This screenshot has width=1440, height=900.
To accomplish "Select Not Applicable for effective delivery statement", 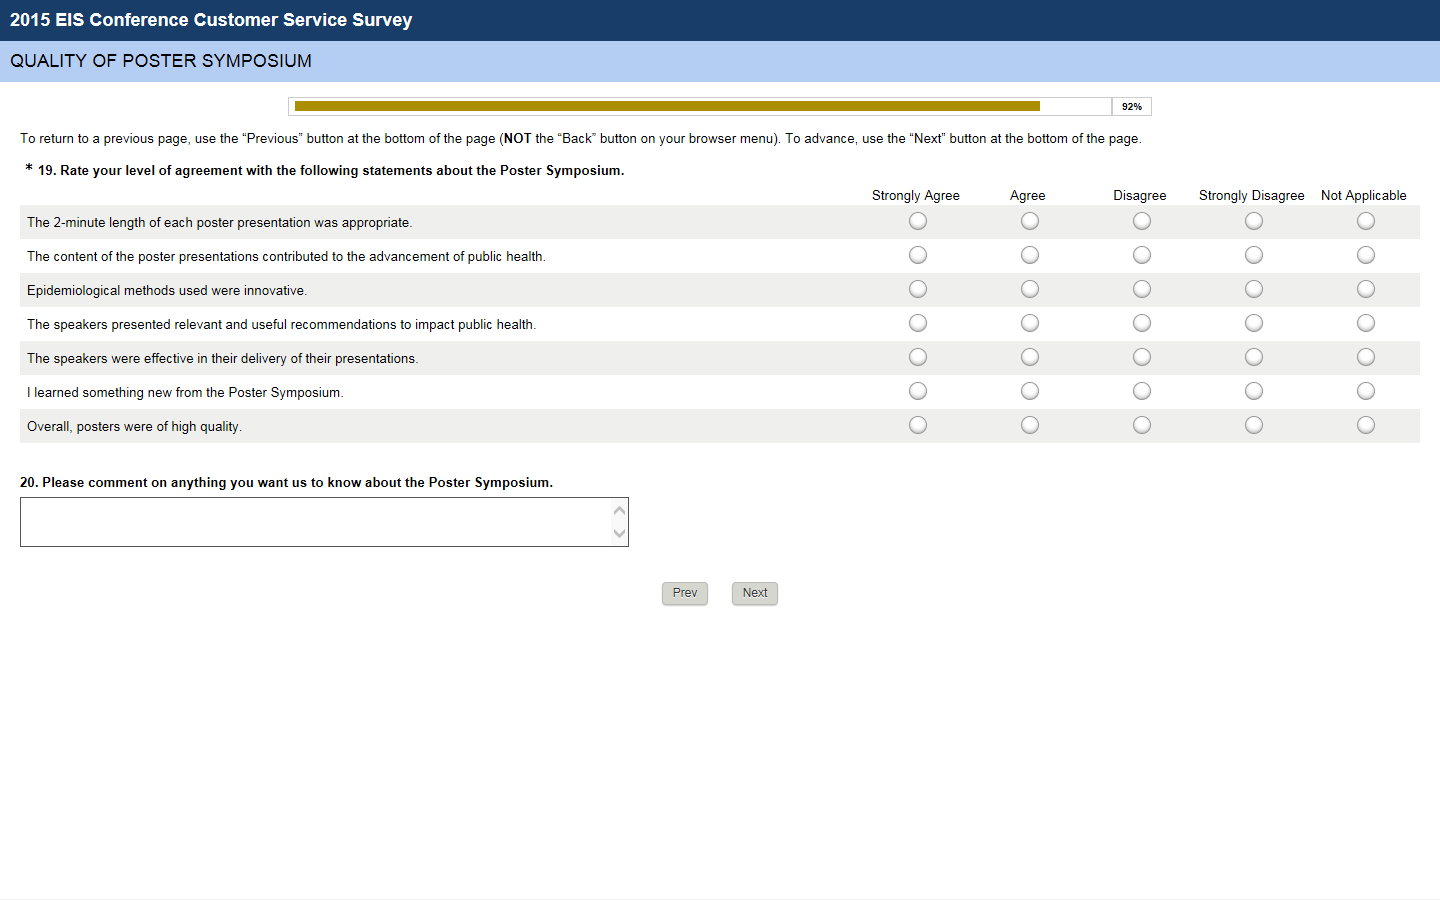I will 1366,357.
